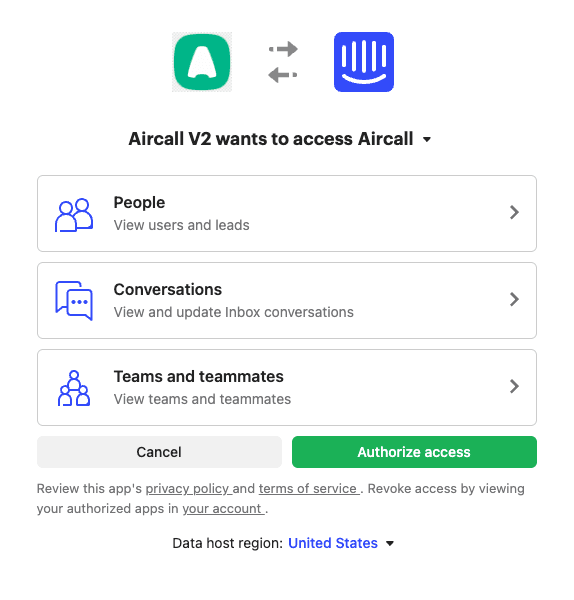Click the Teams and teammates group icon
Viewport: 574px width, 600px height.
[74, 388]
